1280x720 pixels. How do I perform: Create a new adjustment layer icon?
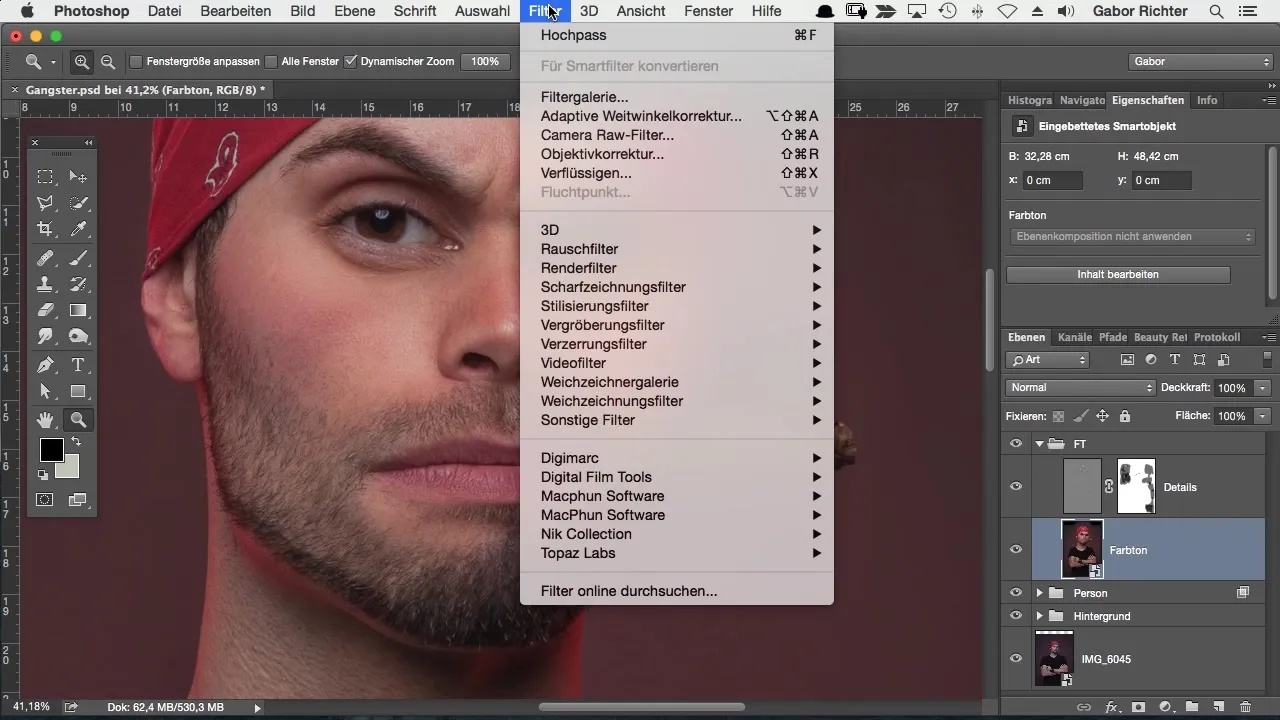click(1165, 706)
